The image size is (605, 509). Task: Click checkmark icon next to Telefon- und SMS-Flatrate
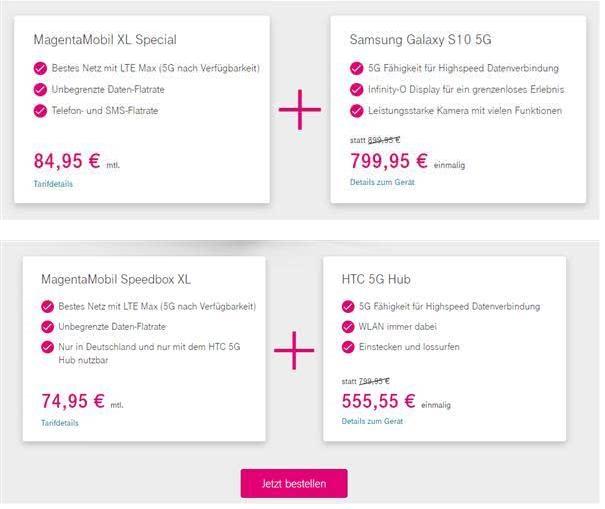point(40,110)
